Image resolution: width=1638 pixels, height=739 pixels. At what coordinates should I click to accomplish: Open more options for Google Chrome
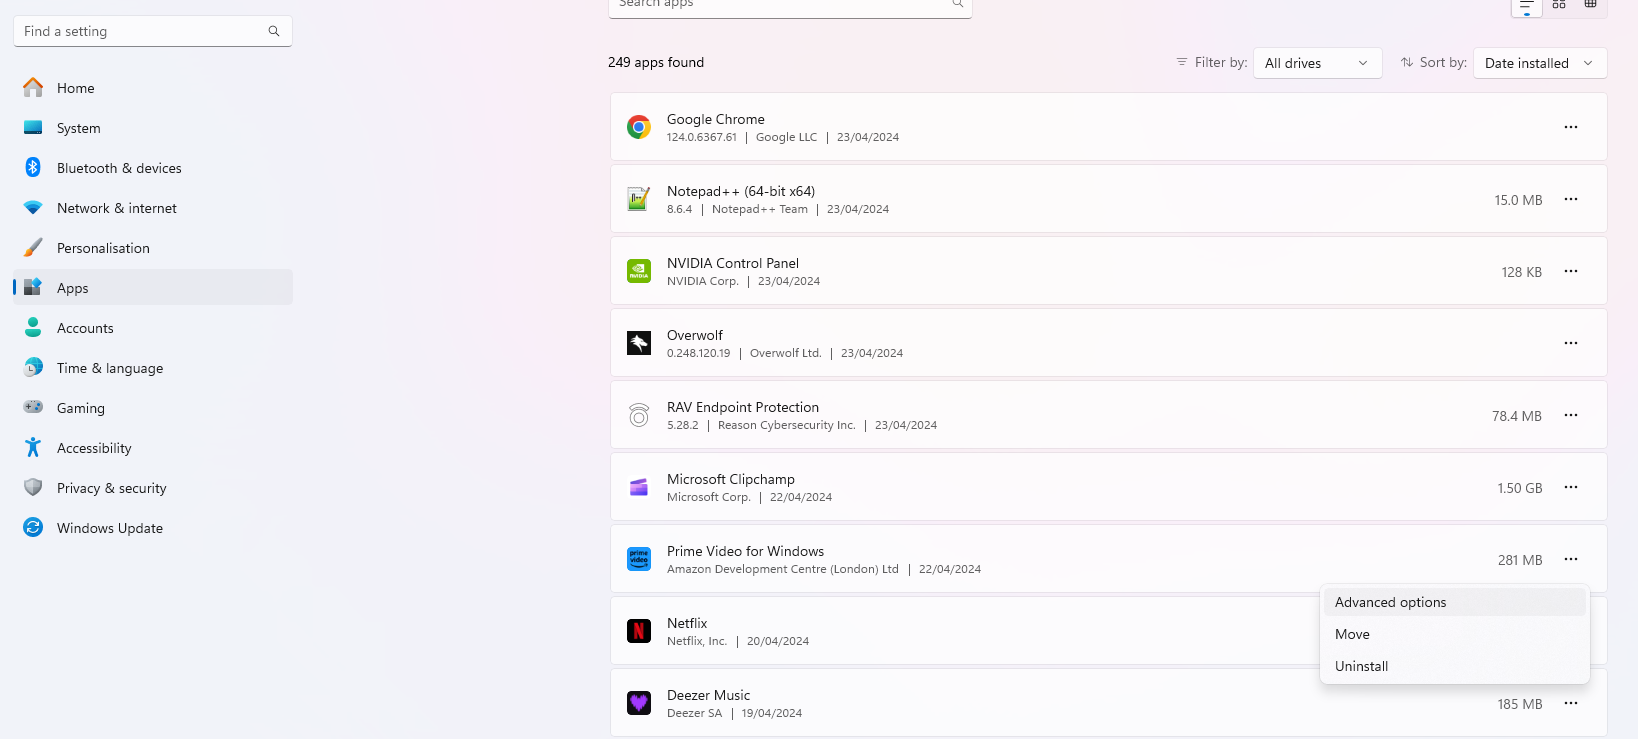click(x=1571, y=127)
